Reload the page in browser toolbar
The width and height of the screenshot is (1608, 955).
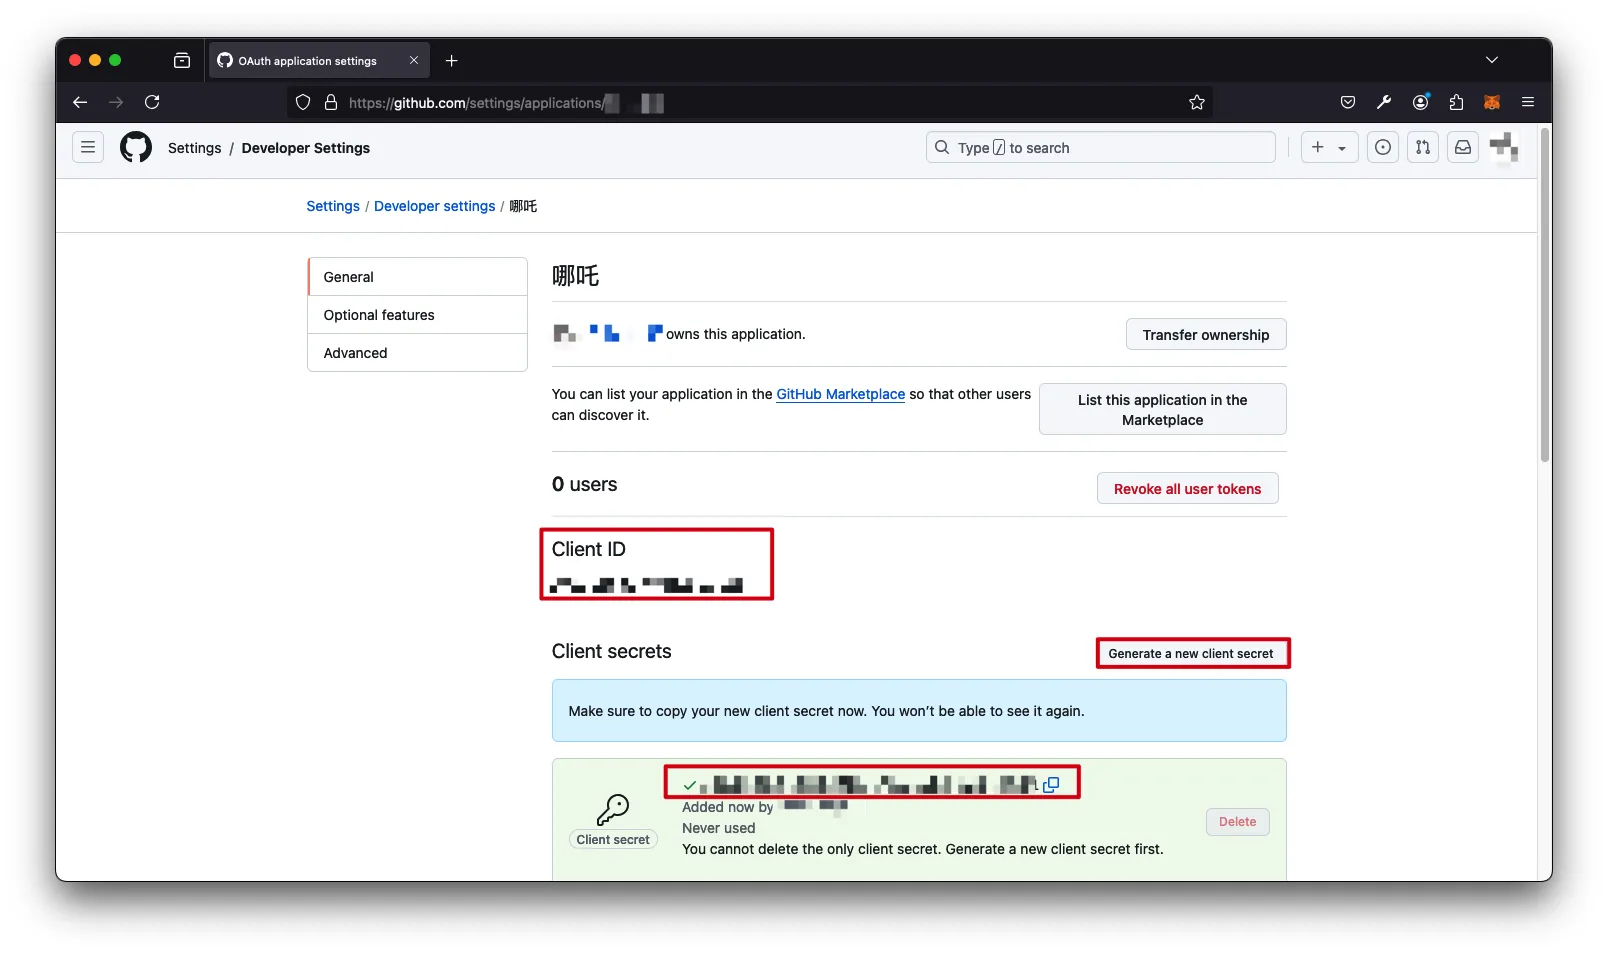pyautogui.click(x=152, y=103)
